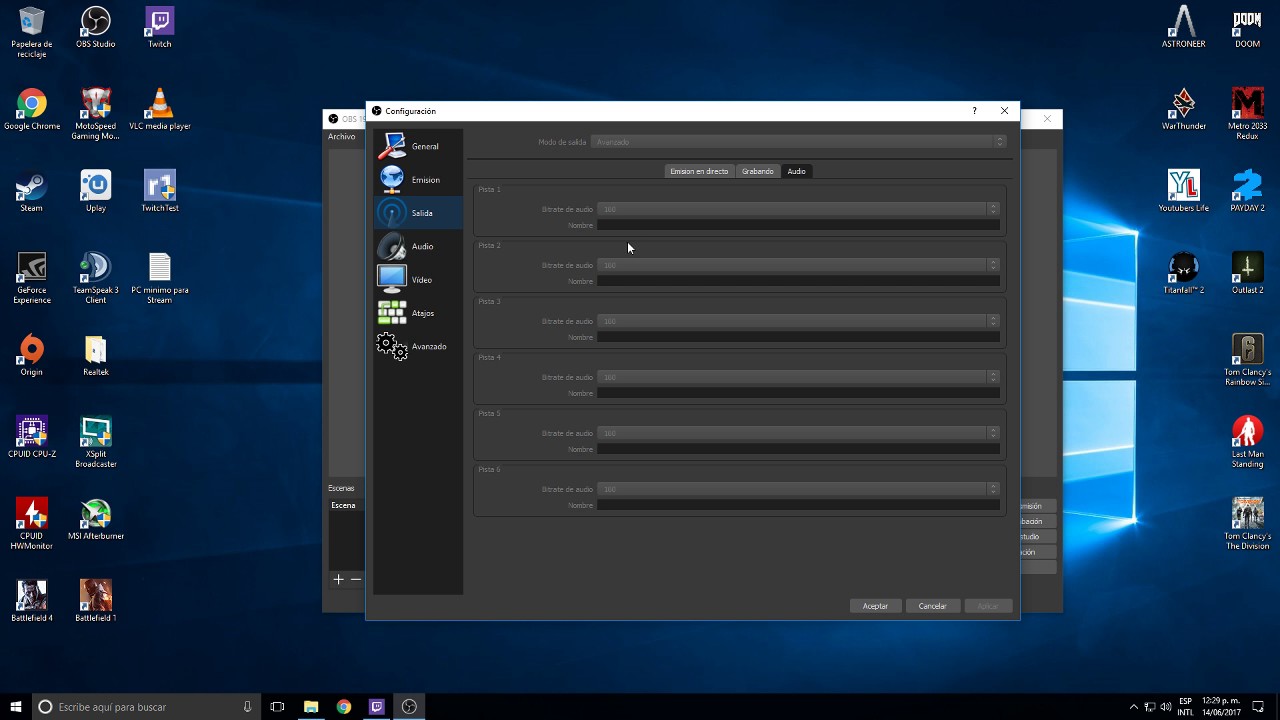
Task: Open the General settings section
Action: coord(418,146)
